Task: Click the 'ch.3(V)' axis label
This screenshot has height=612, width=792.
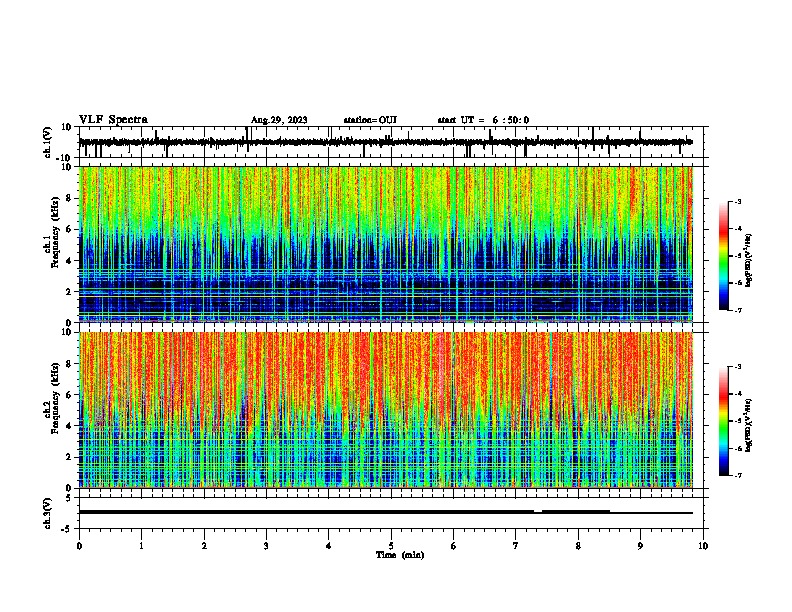Action: [48, 513]
